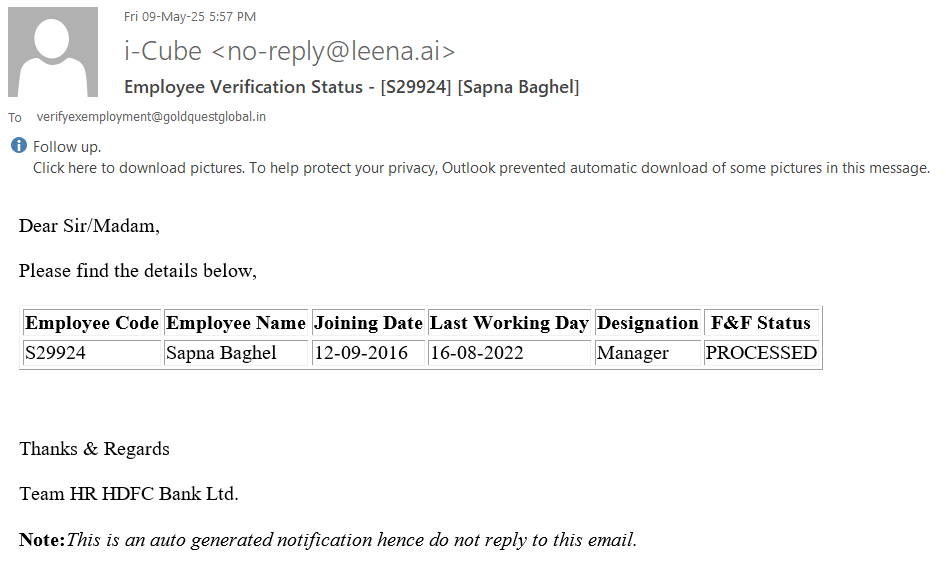The width and height of the screenshot is (946, 580).
Task: Click here to download pictures info bar
Action: pos(481,168)
